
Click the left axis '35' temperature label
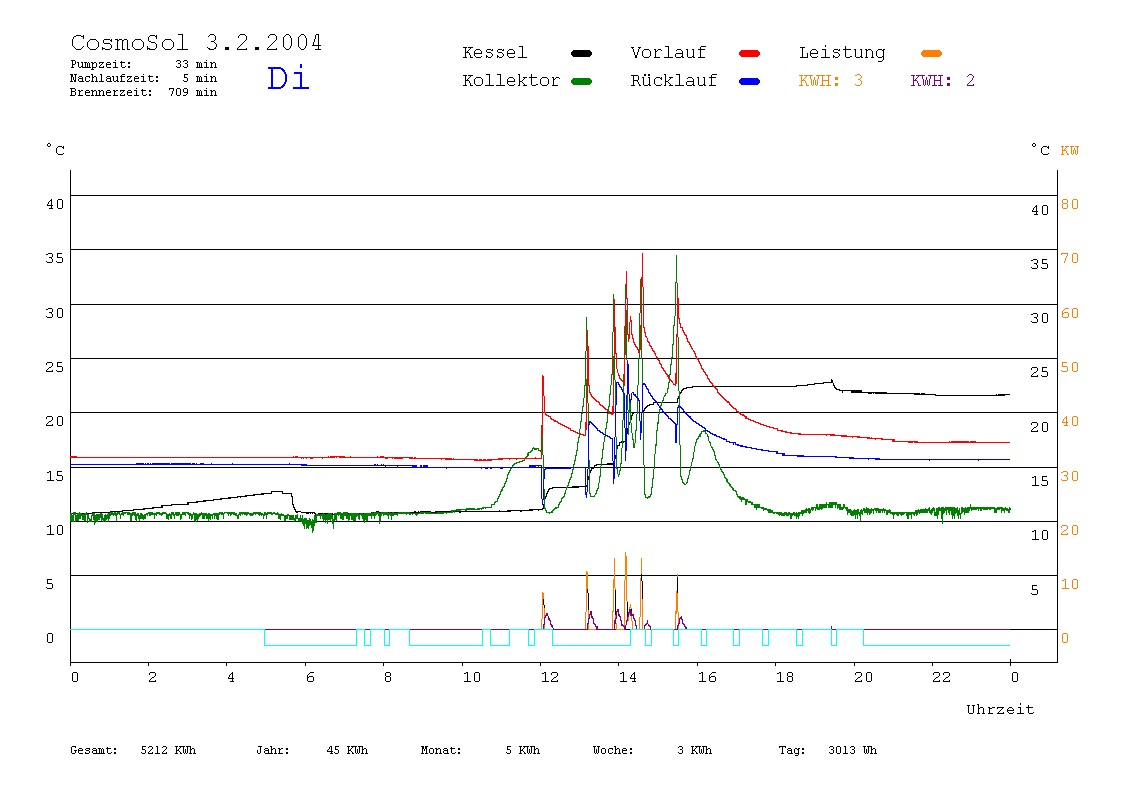pyautogui.click(x=55, y=258)
